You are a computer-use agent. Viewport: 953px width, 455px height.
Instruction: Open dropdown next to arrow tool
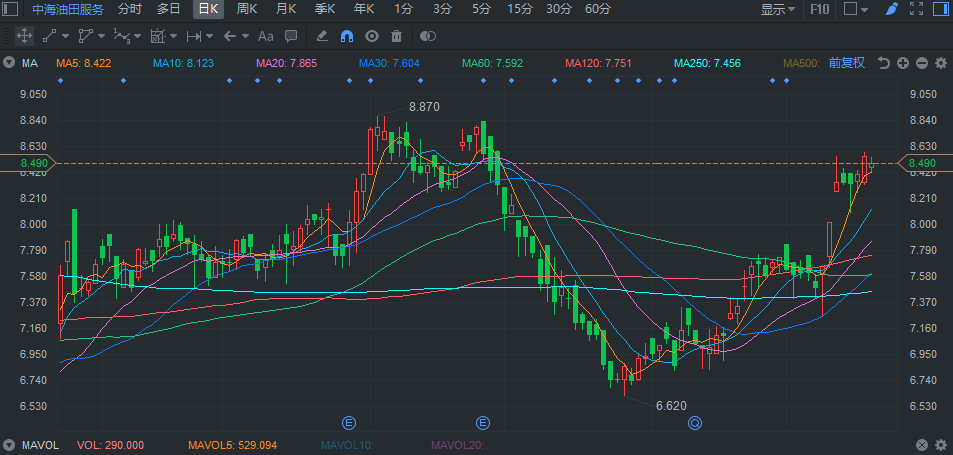246,36
